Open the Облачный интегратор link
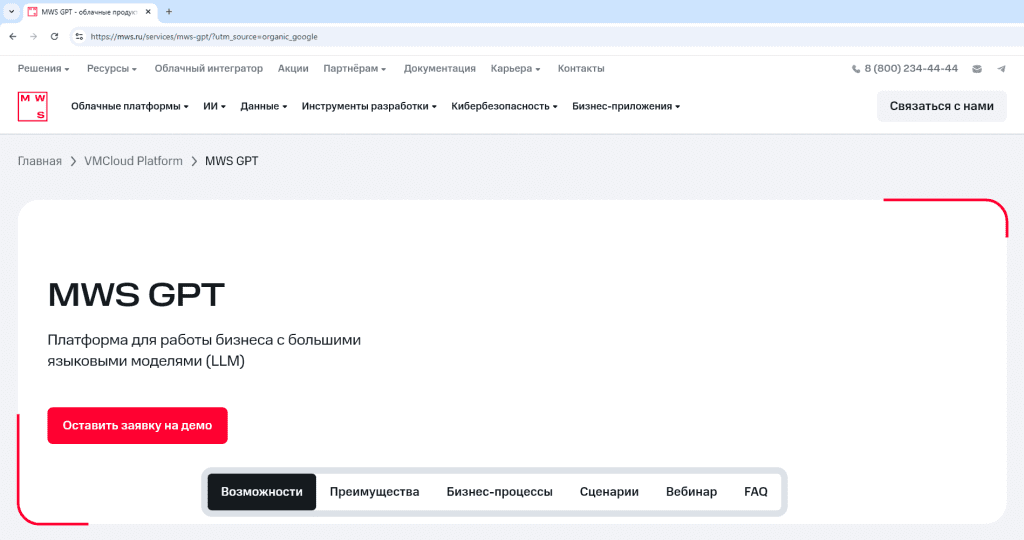This screenshot has height=540, width=1024. tap(208, 69)
